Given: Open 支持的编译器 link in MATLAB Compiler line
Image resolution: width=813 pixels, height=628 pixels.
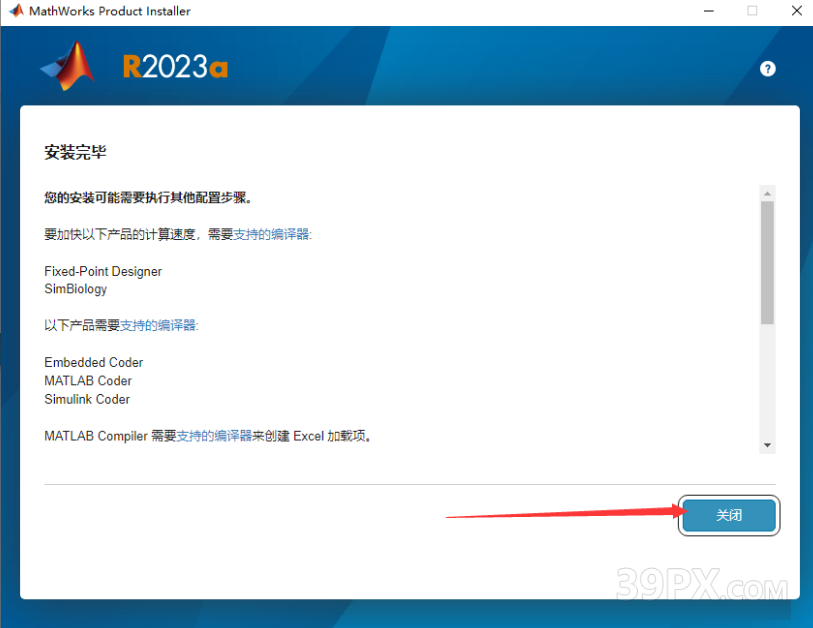Looking at the screenshot, I should [214, 436].
